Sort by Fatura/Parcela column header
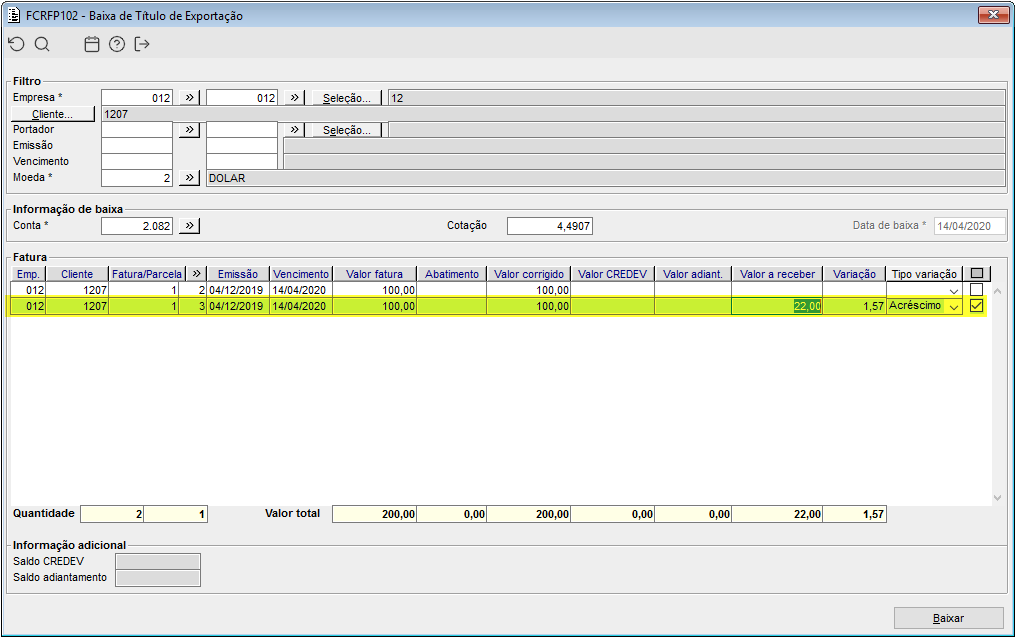The image size is (1022, 640). click(x=147, y=274)
